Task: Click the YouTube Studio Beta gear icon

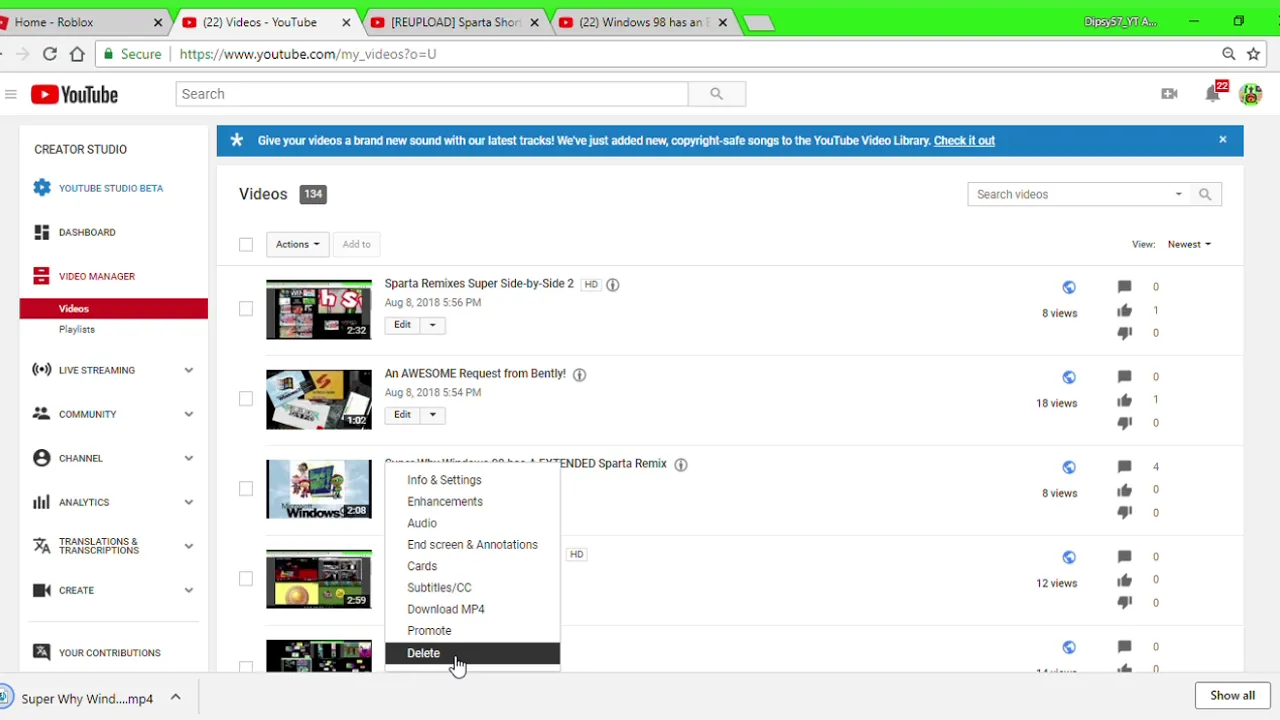Action: [41, 188]
